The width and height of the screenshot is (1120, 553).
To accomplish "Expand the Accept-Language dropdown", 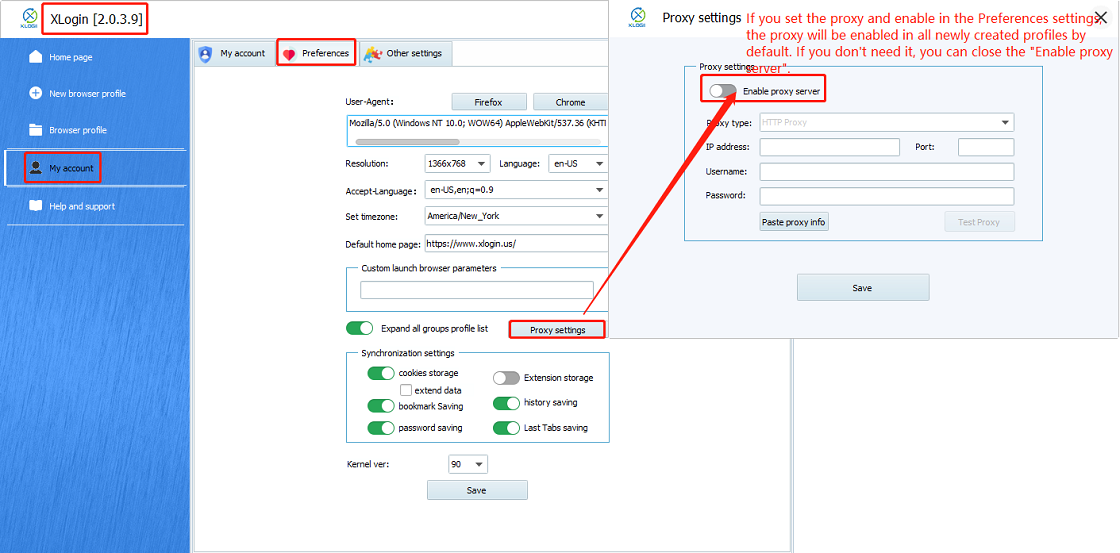I will tap(515, 190).
